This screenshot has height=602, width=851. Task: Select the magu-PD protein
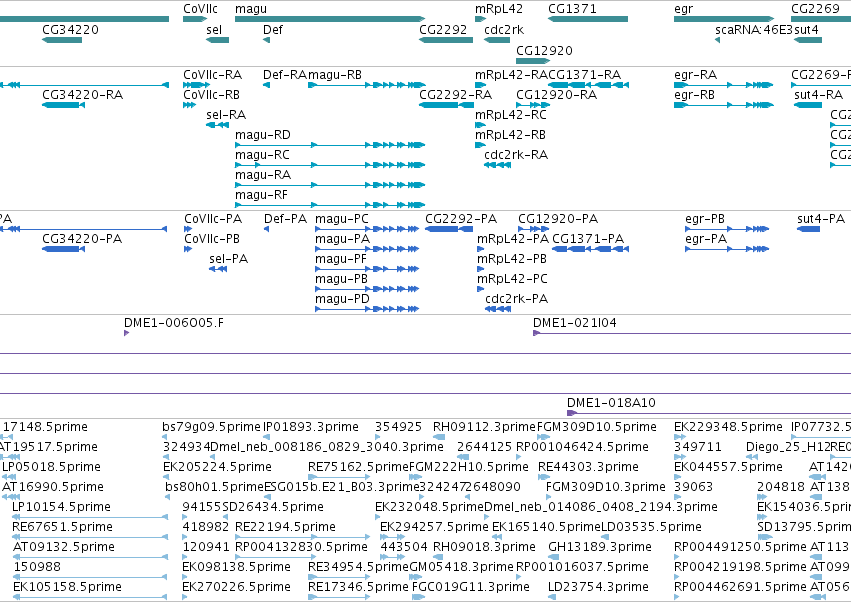367,309
